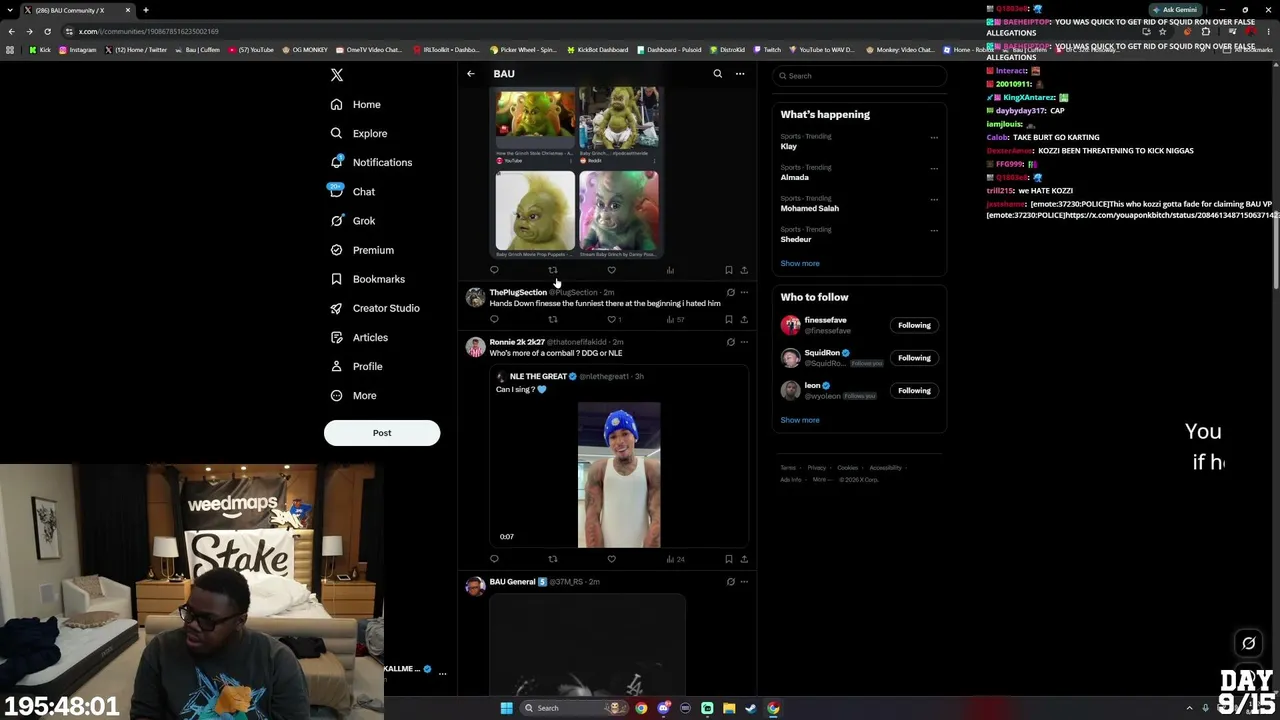Search within the BAU community
The width and height of the screenshot is (1280, 720).
[x=717, y=74]
